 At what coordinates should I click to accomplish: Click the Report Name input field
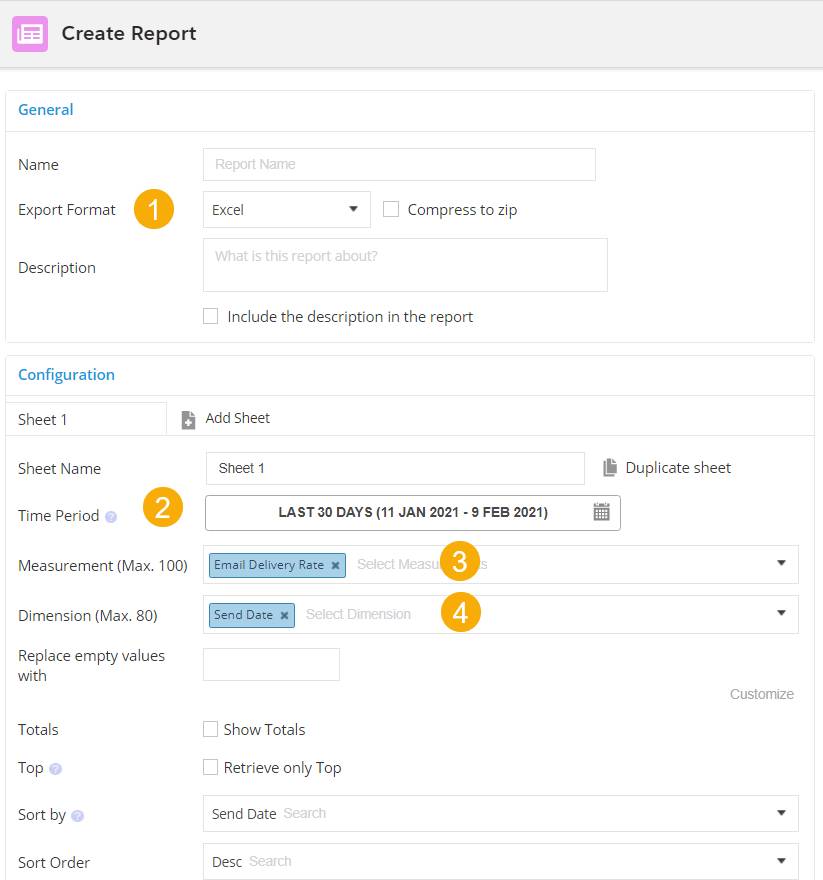[x=398, y=164]
